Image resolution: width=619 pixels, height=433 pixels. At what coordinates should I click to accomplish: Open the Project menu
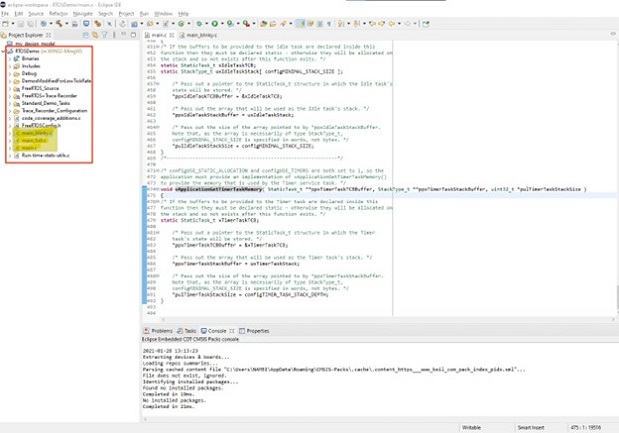point(126,13)
